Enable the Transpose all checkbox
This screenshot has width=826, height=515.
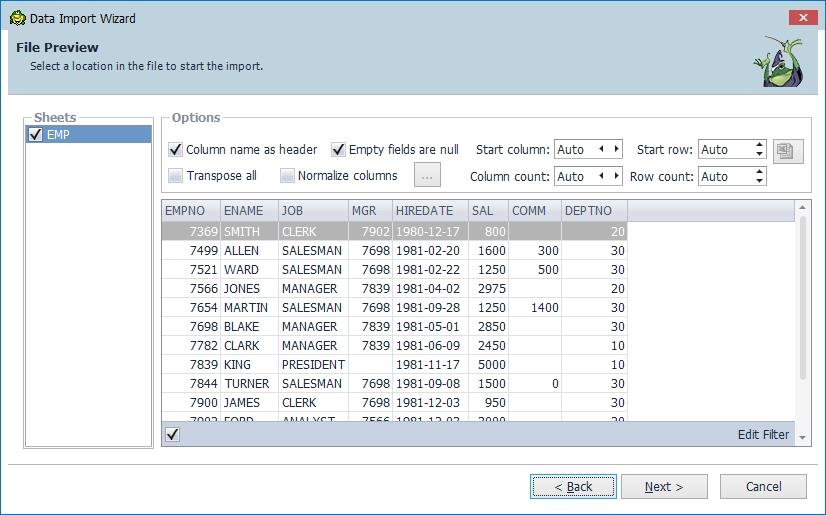176,176
